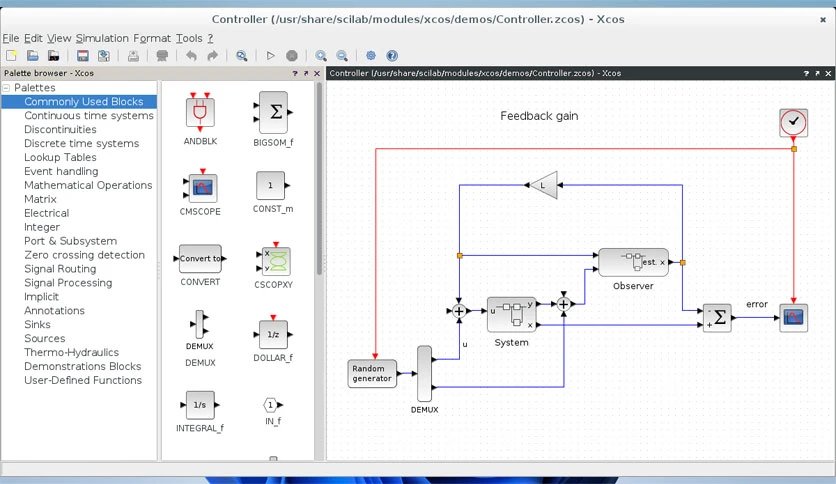Select Zero crossing detection palette
The width and height of the screenshot is (836, 484).
pos(84,255)
